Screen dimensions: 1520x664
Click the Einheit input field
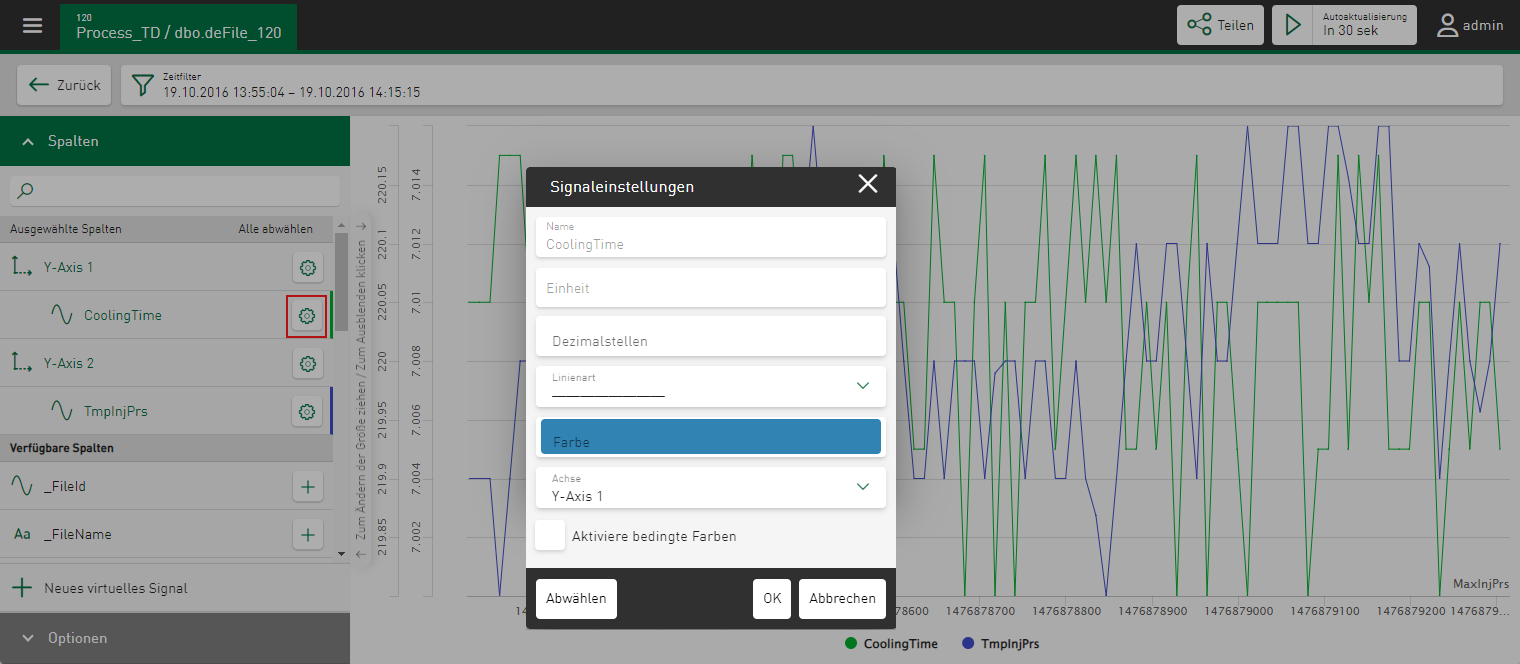710,288
